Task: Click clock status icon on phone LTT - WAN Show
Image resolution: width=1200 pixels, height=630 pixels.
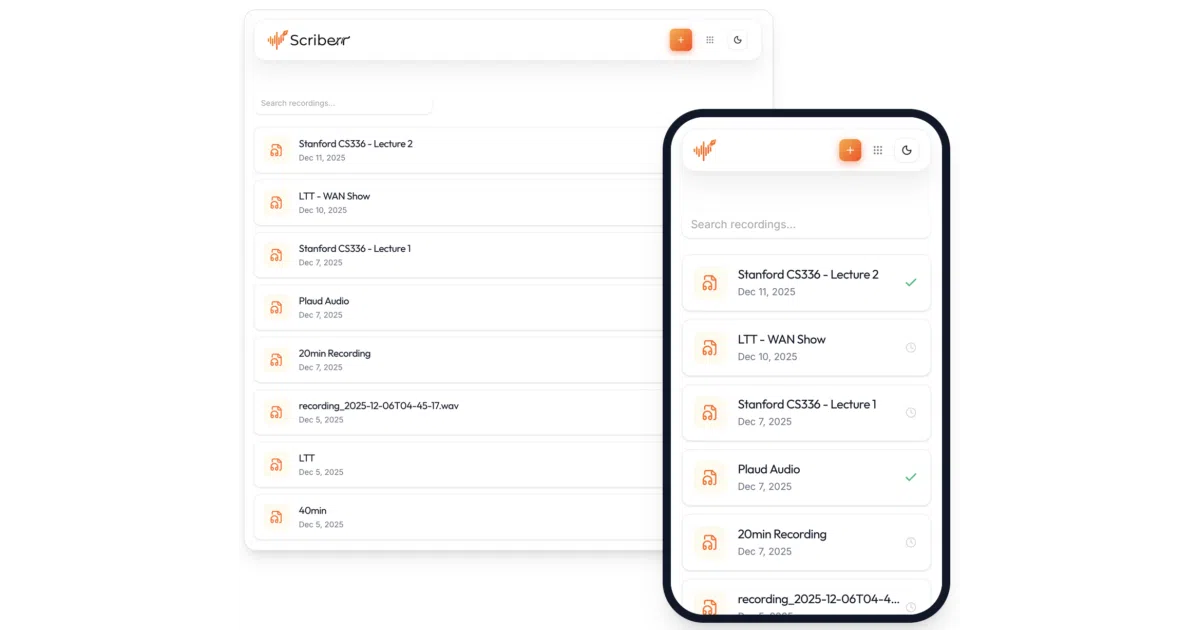Action: click(911, 348)
